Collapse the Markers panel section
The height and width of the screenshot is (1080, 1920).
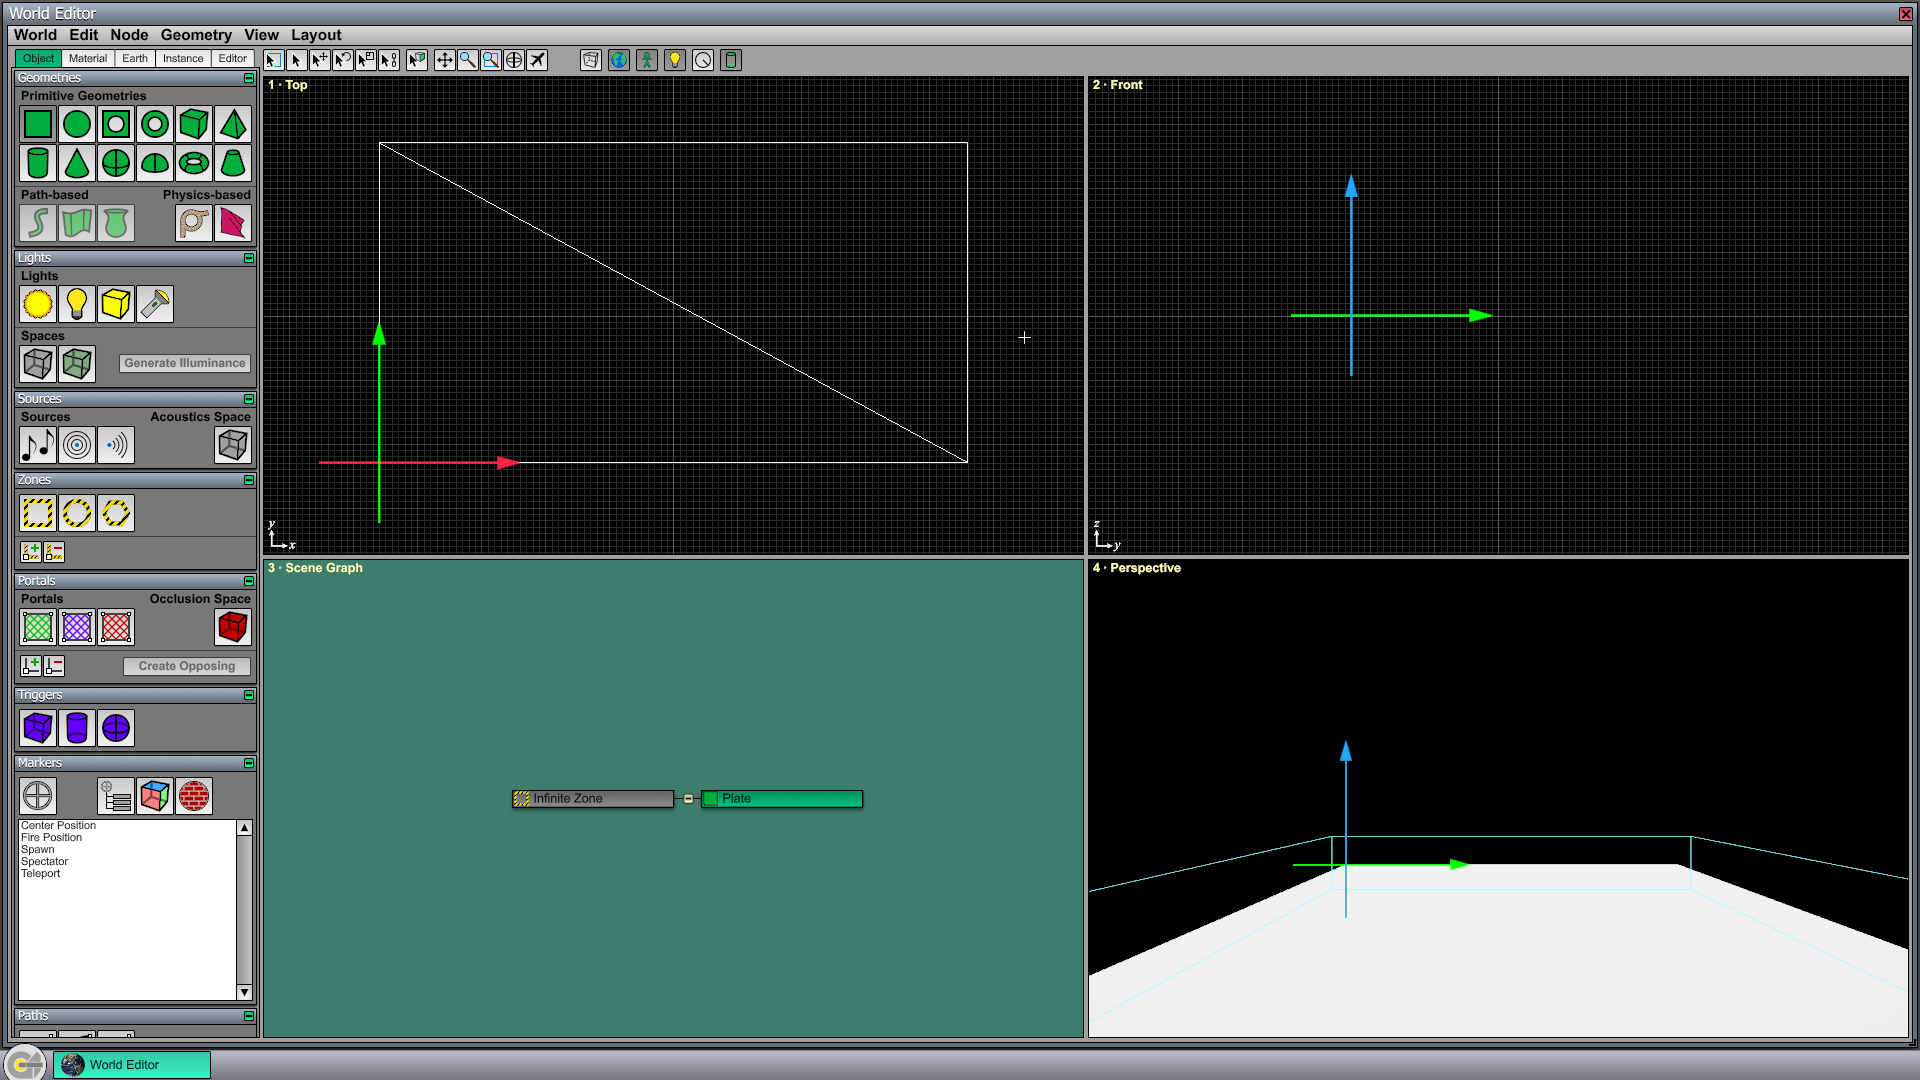(249, 763)
